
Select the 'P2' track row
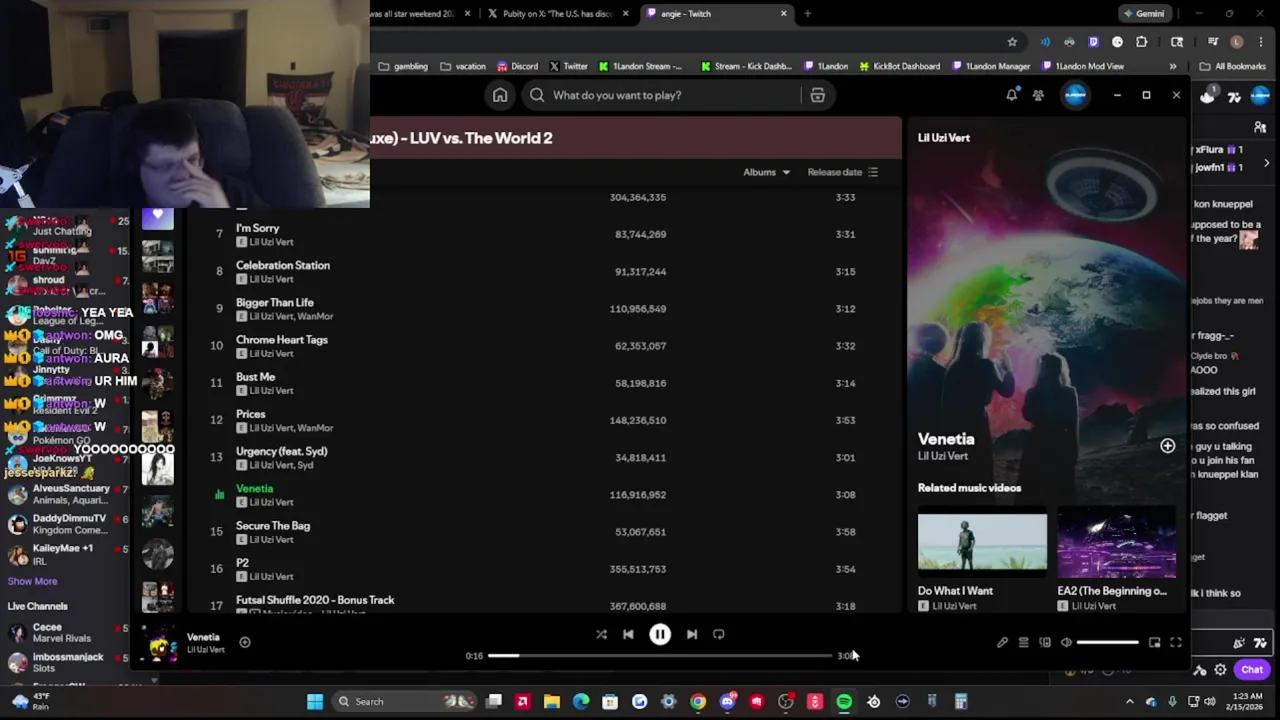point(540,568)
